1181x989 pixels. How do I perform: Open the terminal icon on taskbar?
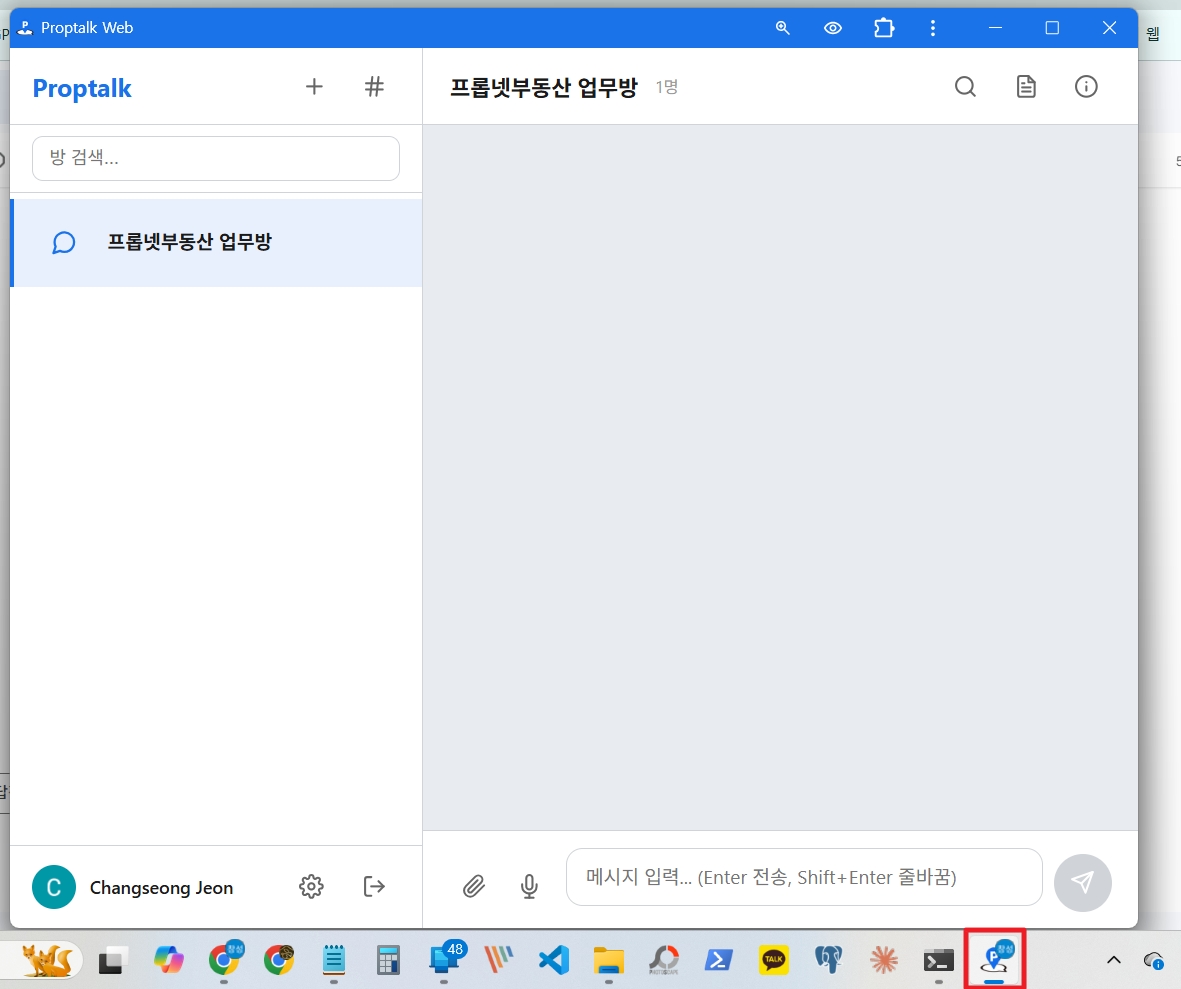coord(939,960)
